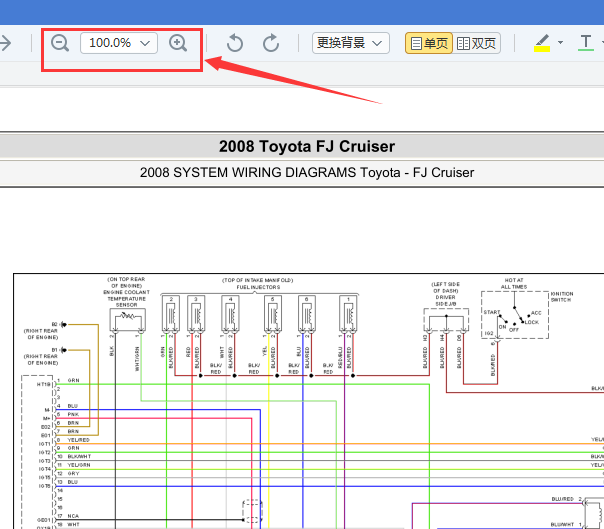Rotate page counterclockwise

[235, 43]
